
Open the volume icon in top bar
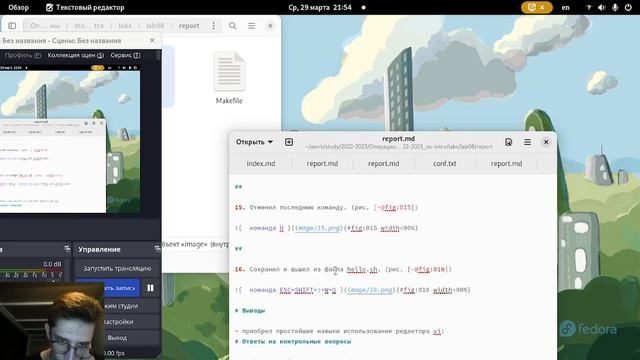tap(602, 7)
